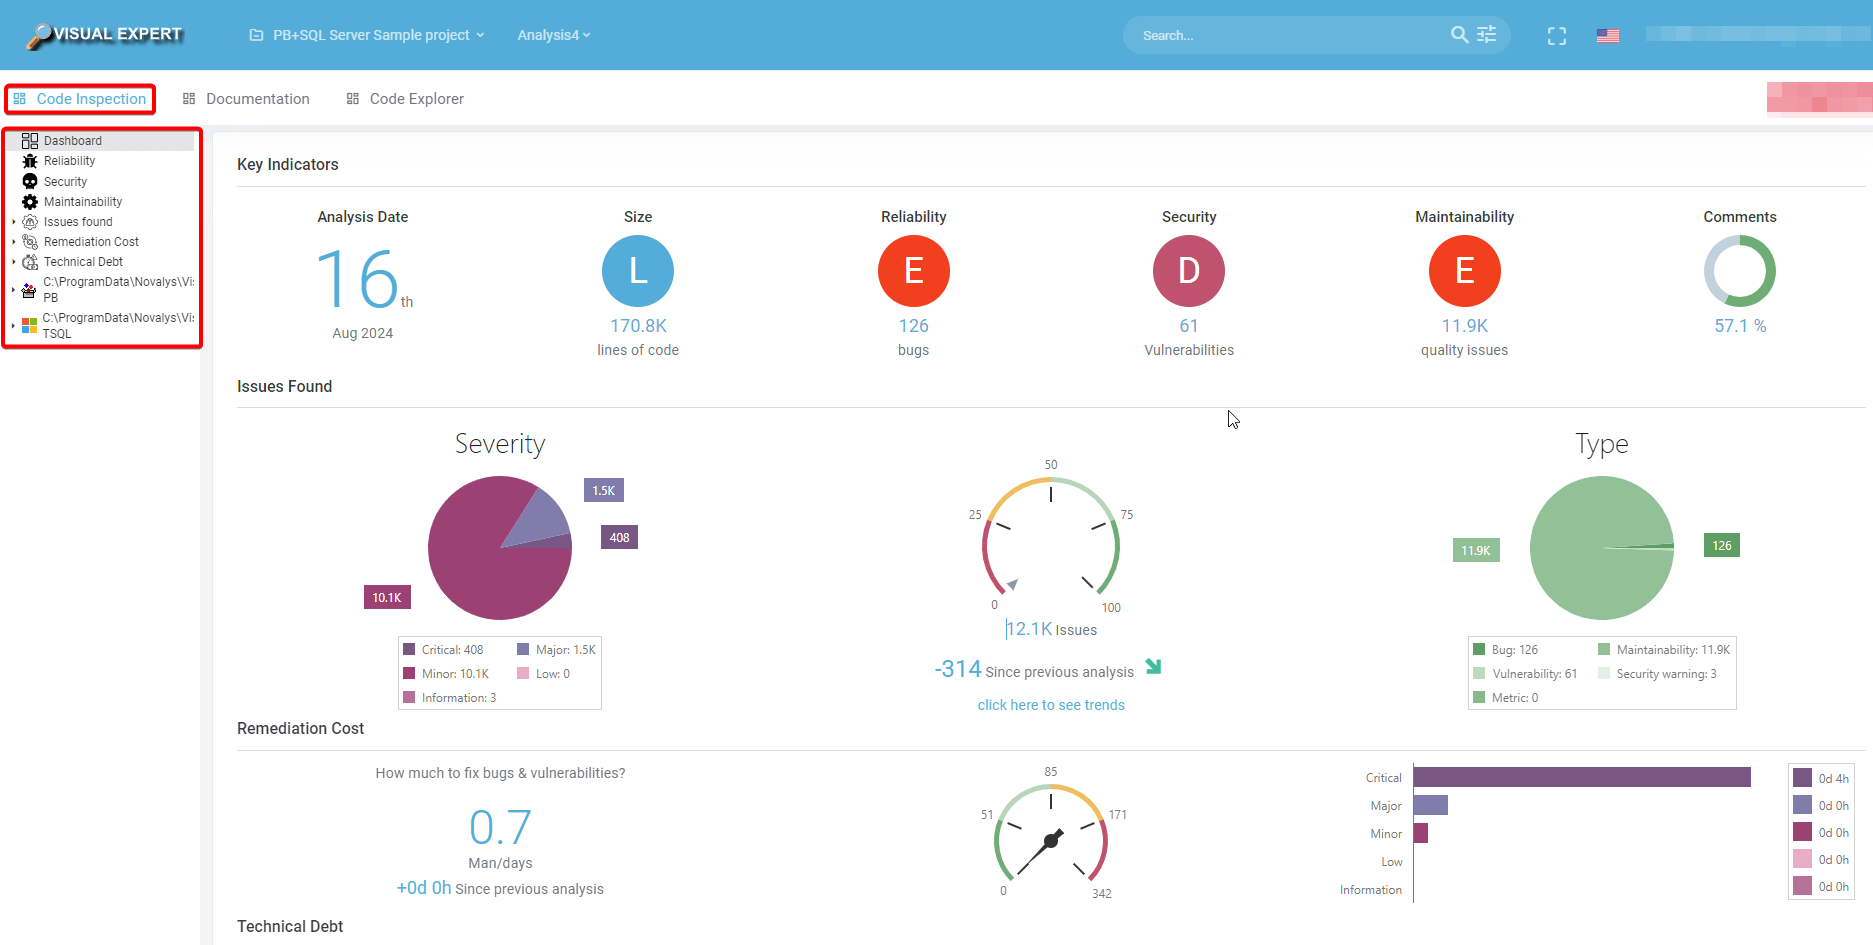Enter fullscreen mode via top bar icon
Screen dimensions: 1873x945
(1556, 36)
